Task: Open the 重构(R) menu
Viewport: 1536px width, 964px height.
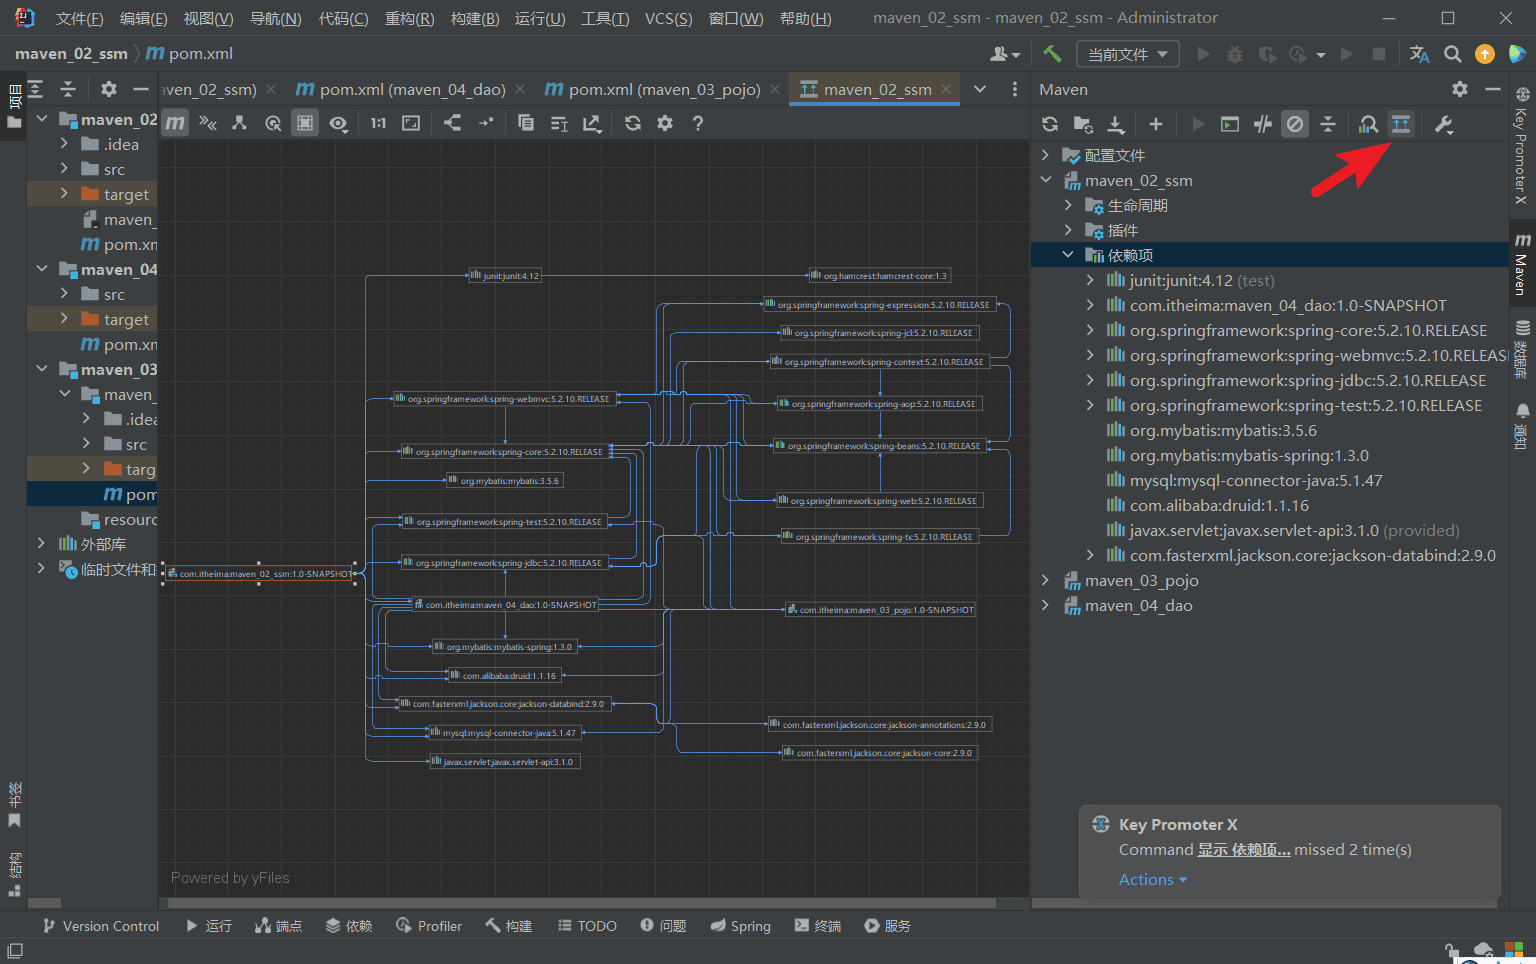Action: pos(409,17)
